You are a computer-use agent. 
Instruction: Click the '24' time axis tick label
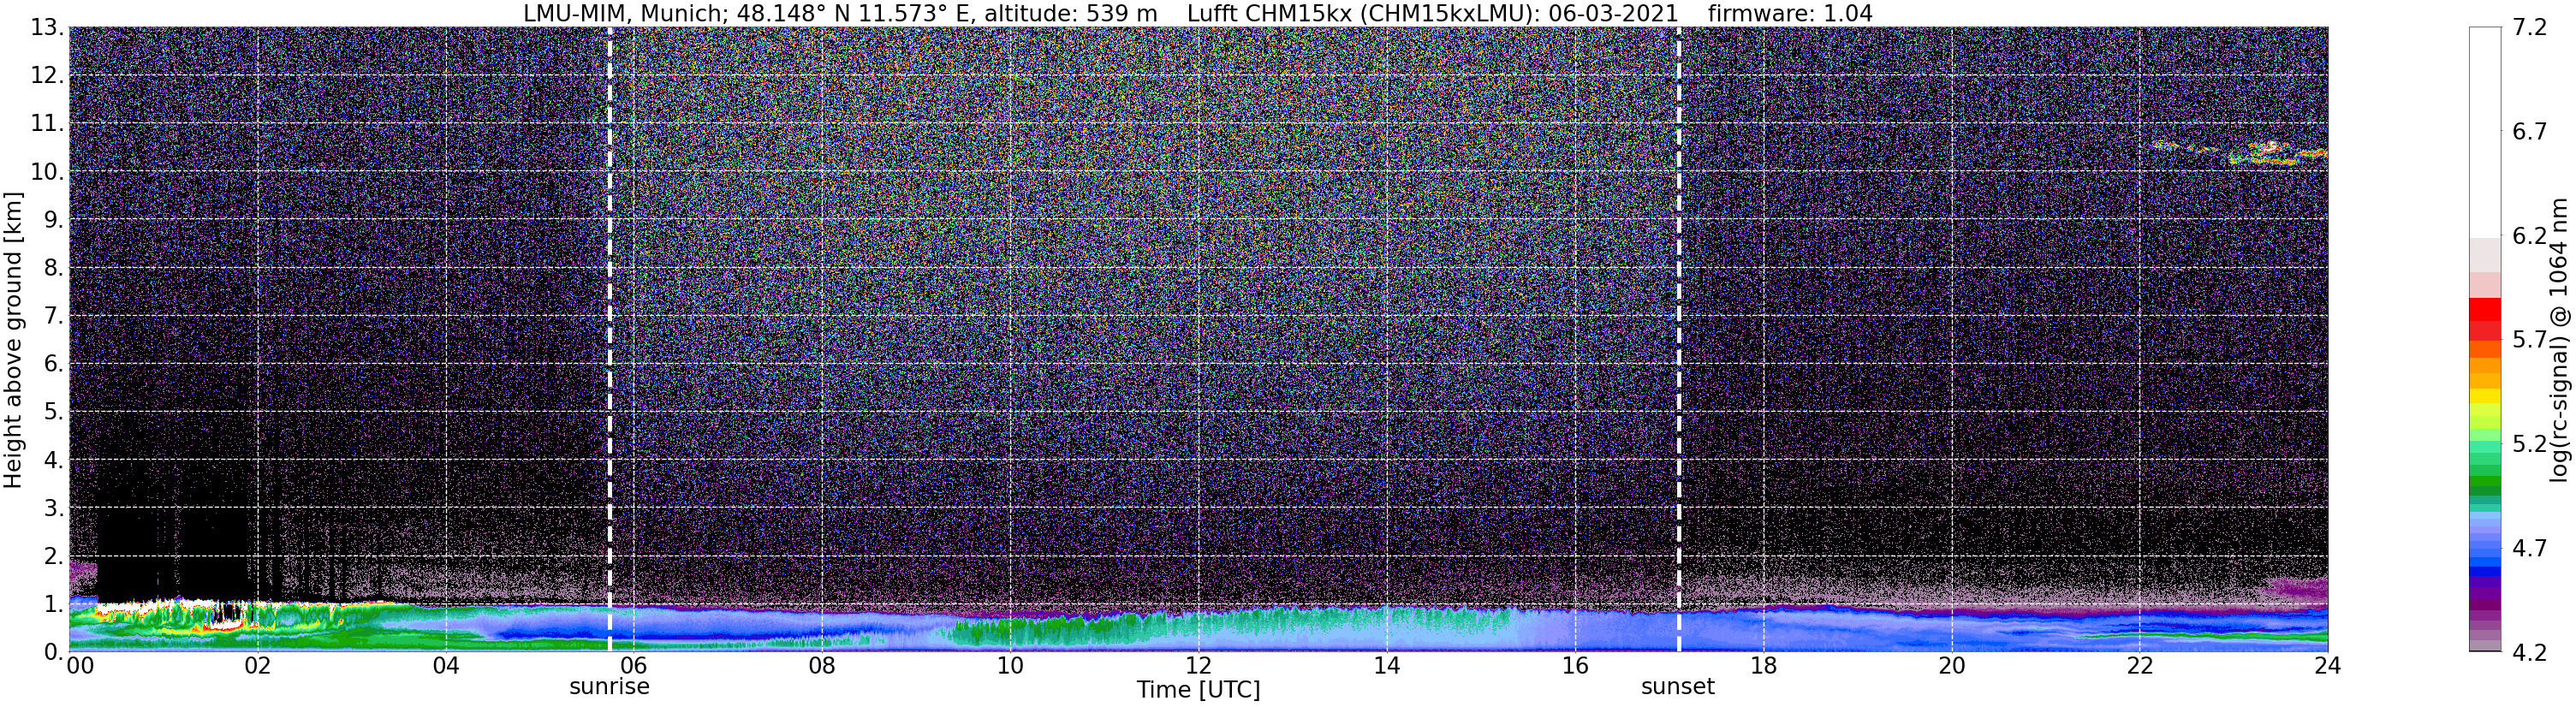[x=2327, y=666]
